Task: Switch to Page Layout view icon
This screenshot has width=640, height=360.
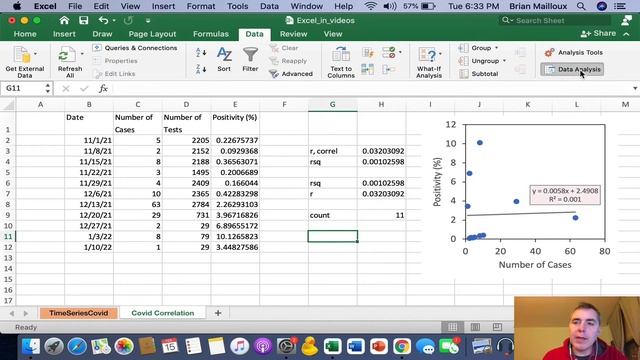Action: tap(475, 327)
